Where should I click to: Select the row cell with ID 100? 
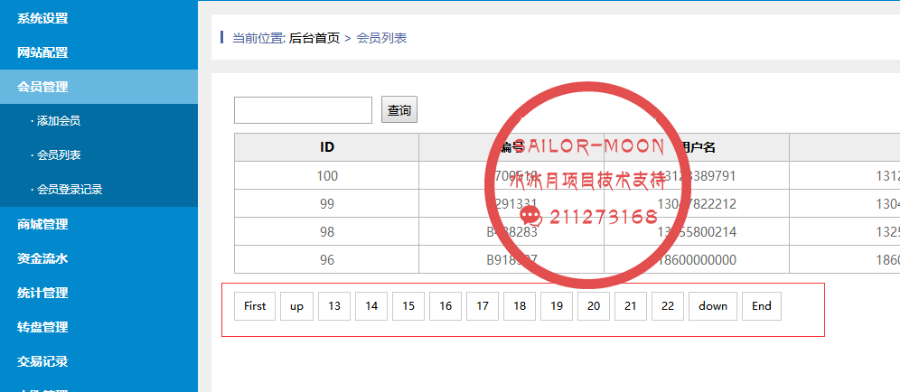(327, 176)
